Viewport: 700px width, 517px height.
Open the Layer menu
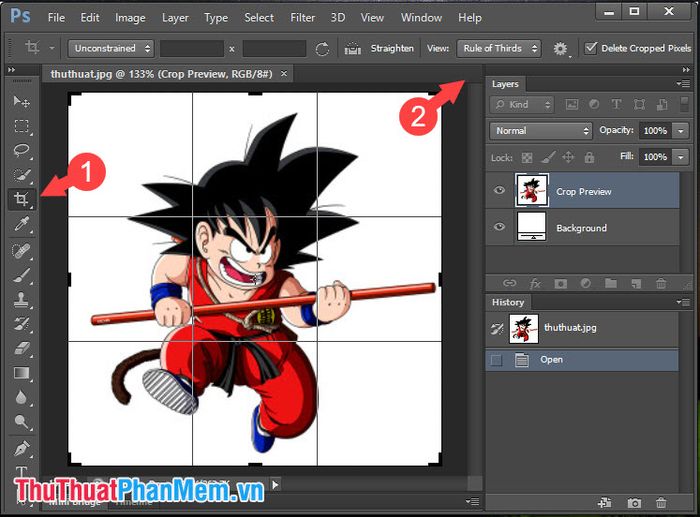point(175,18)
